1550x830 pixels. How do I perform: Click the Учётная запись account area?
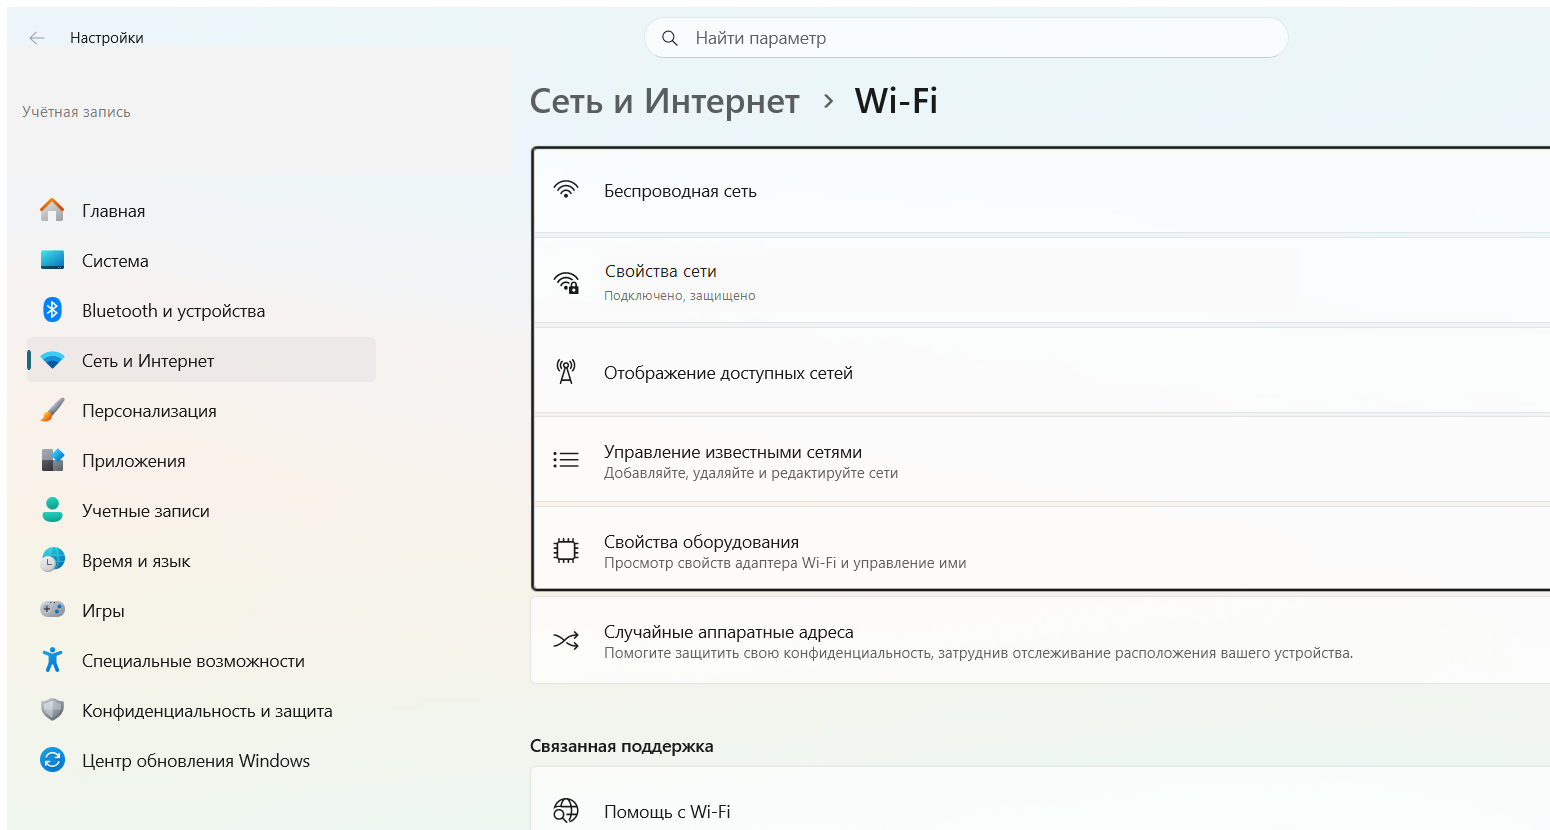(76, 112)
